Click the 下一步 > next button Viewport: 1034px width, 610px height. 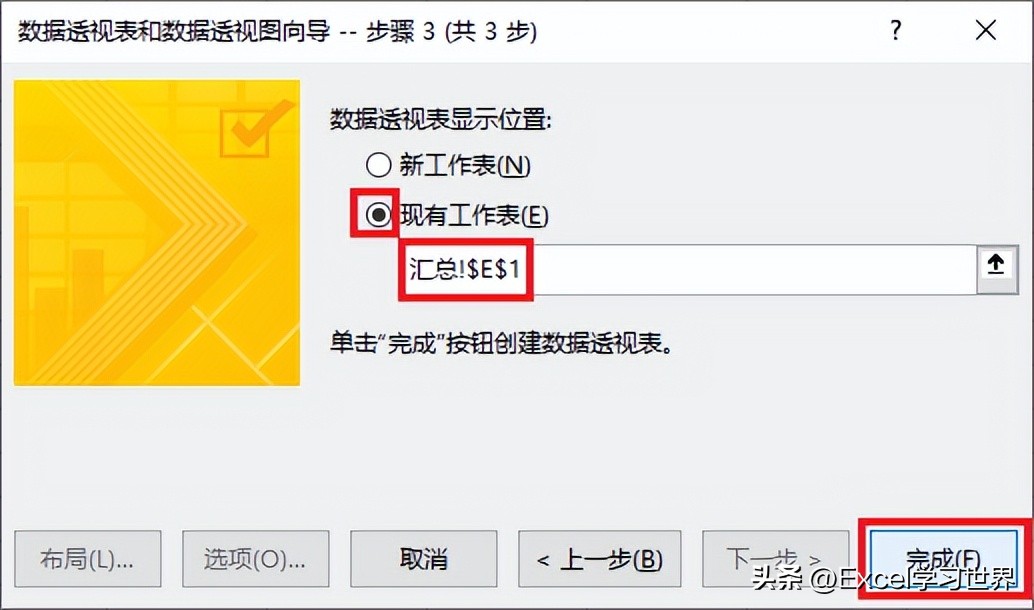tap(776, 559)
